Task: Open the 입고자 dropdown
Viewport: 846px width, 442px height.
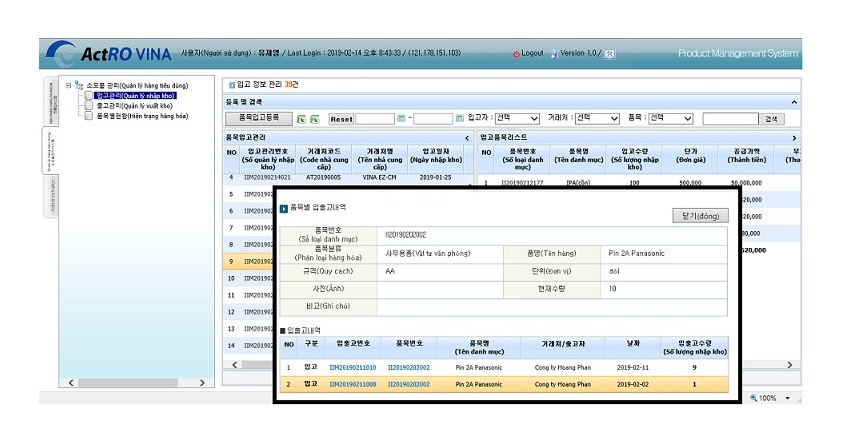Action: click(517, 118)
